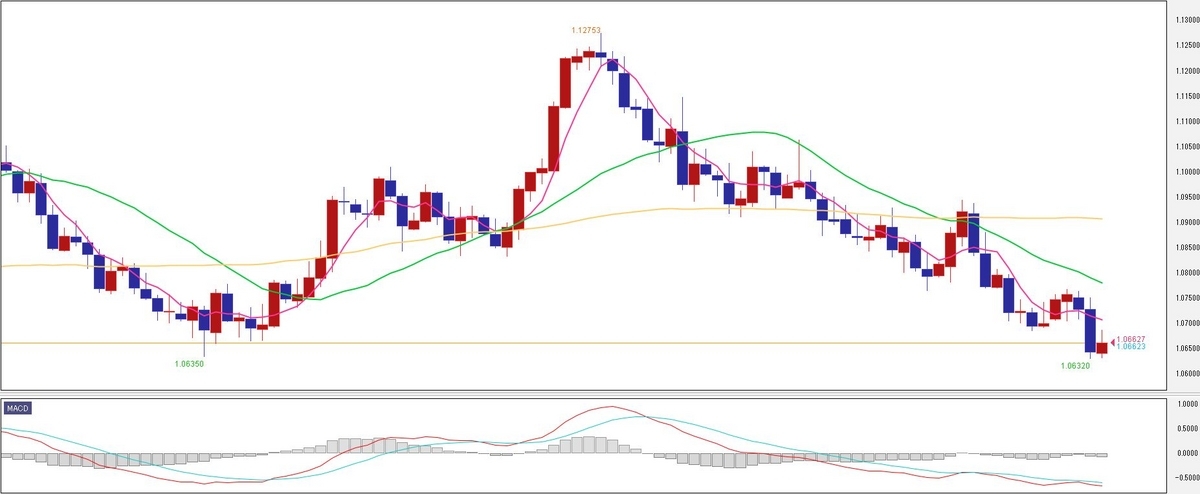Click the 1.0000 MACD axis label

(x=1189, y=405)
